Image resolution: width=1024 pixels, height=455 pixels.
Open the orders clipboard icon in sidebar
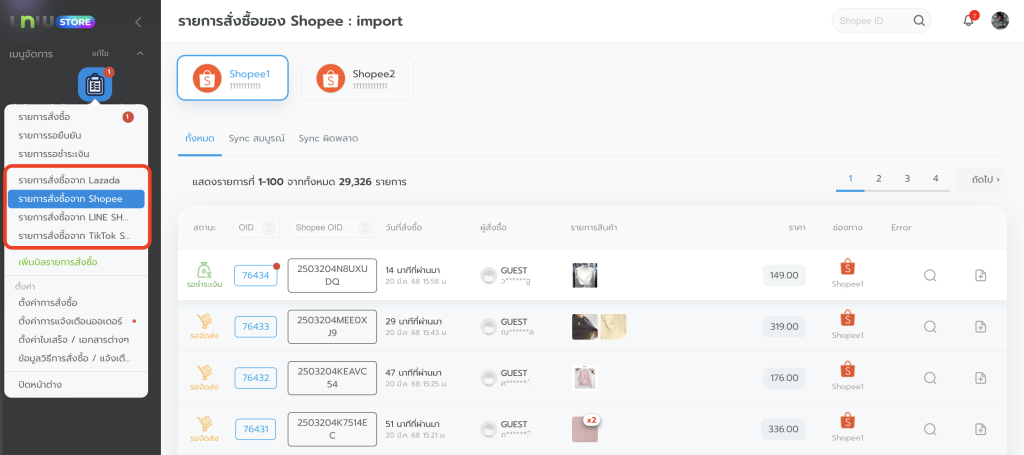tap(95, 85)
